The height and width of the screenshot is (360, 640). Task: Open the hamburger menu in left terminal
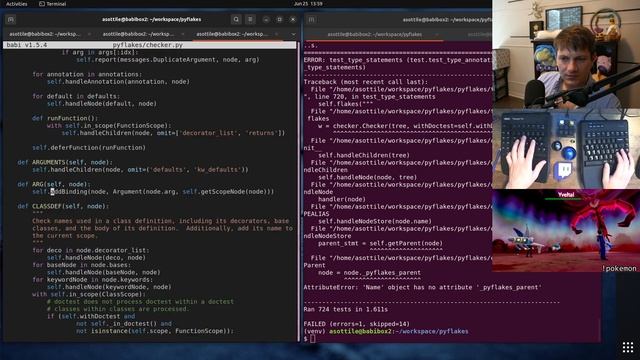click(x=250, y=19)
